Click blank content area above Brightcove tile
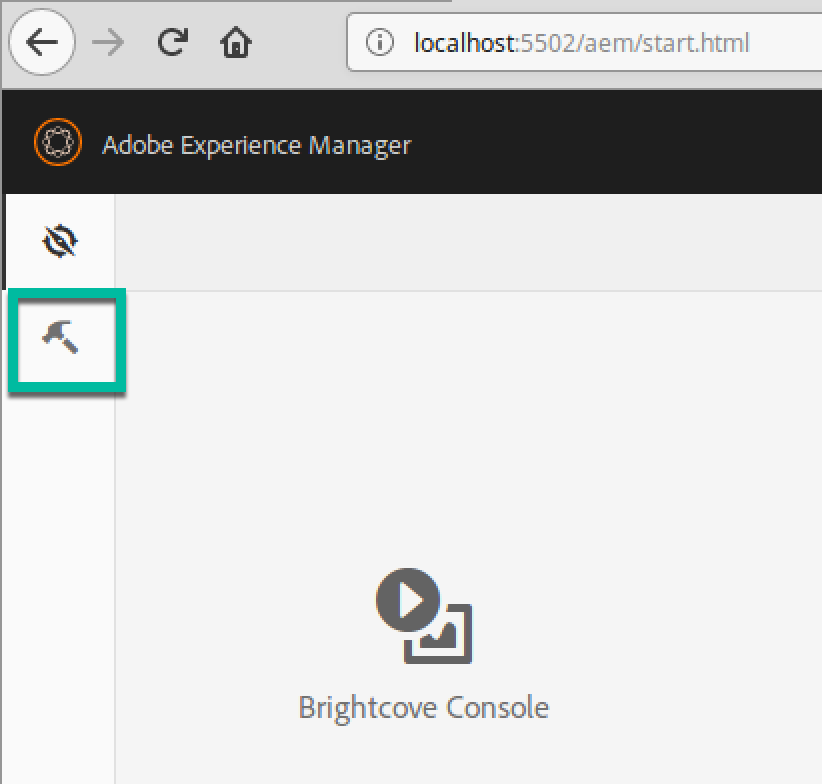822x784 pixels. pos(460,420)
